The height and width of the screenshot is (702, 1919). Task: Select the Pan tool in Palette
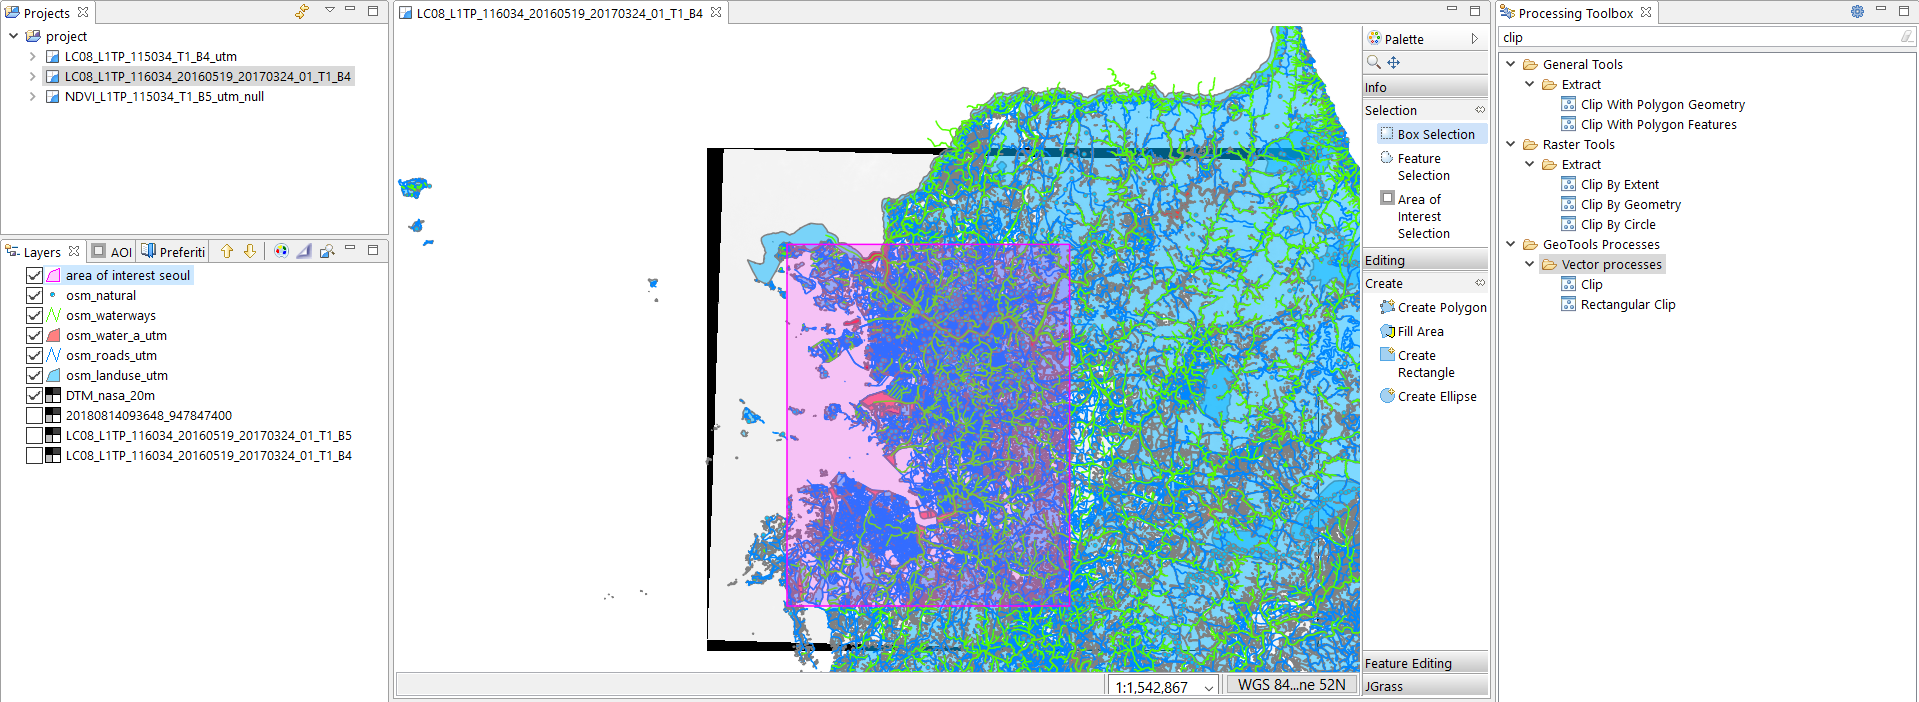pyautogui.click(x=1393, y=62)
